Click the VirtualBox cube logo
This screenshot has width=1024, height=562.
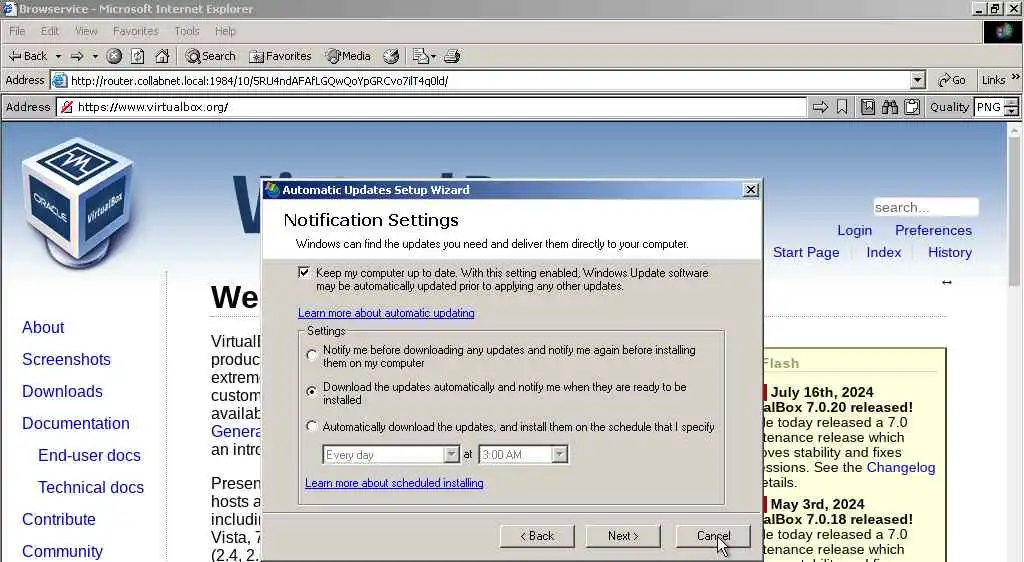(x=78, y=201)
